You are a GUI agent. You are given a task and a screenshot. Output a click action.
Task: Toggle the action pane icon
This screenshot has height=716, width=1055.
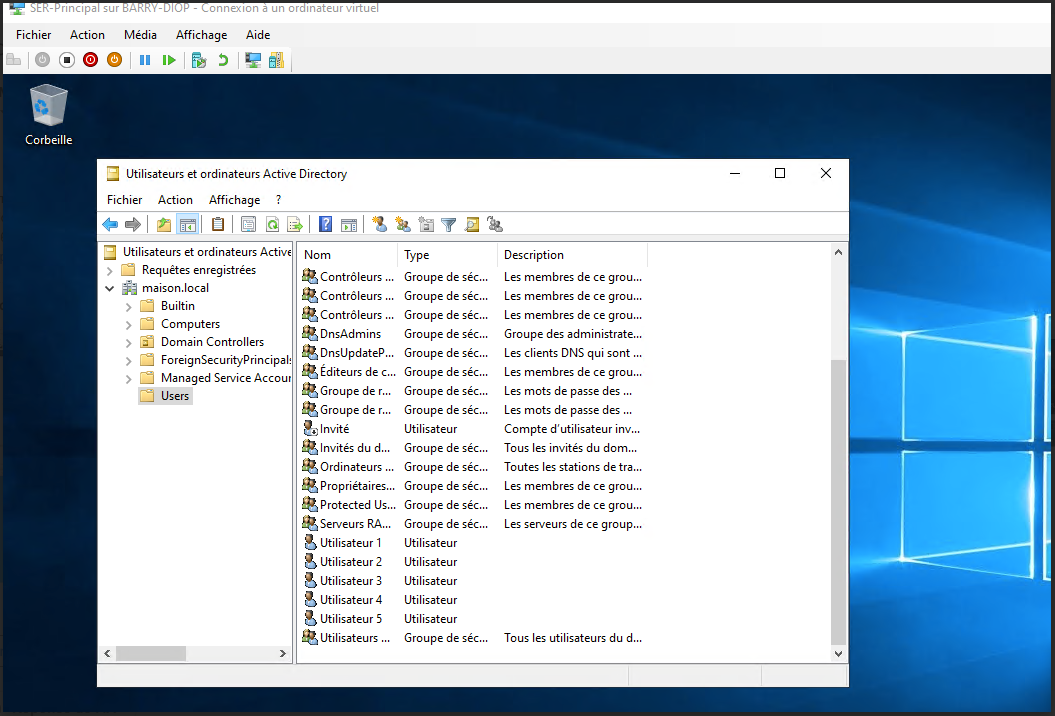349,224
